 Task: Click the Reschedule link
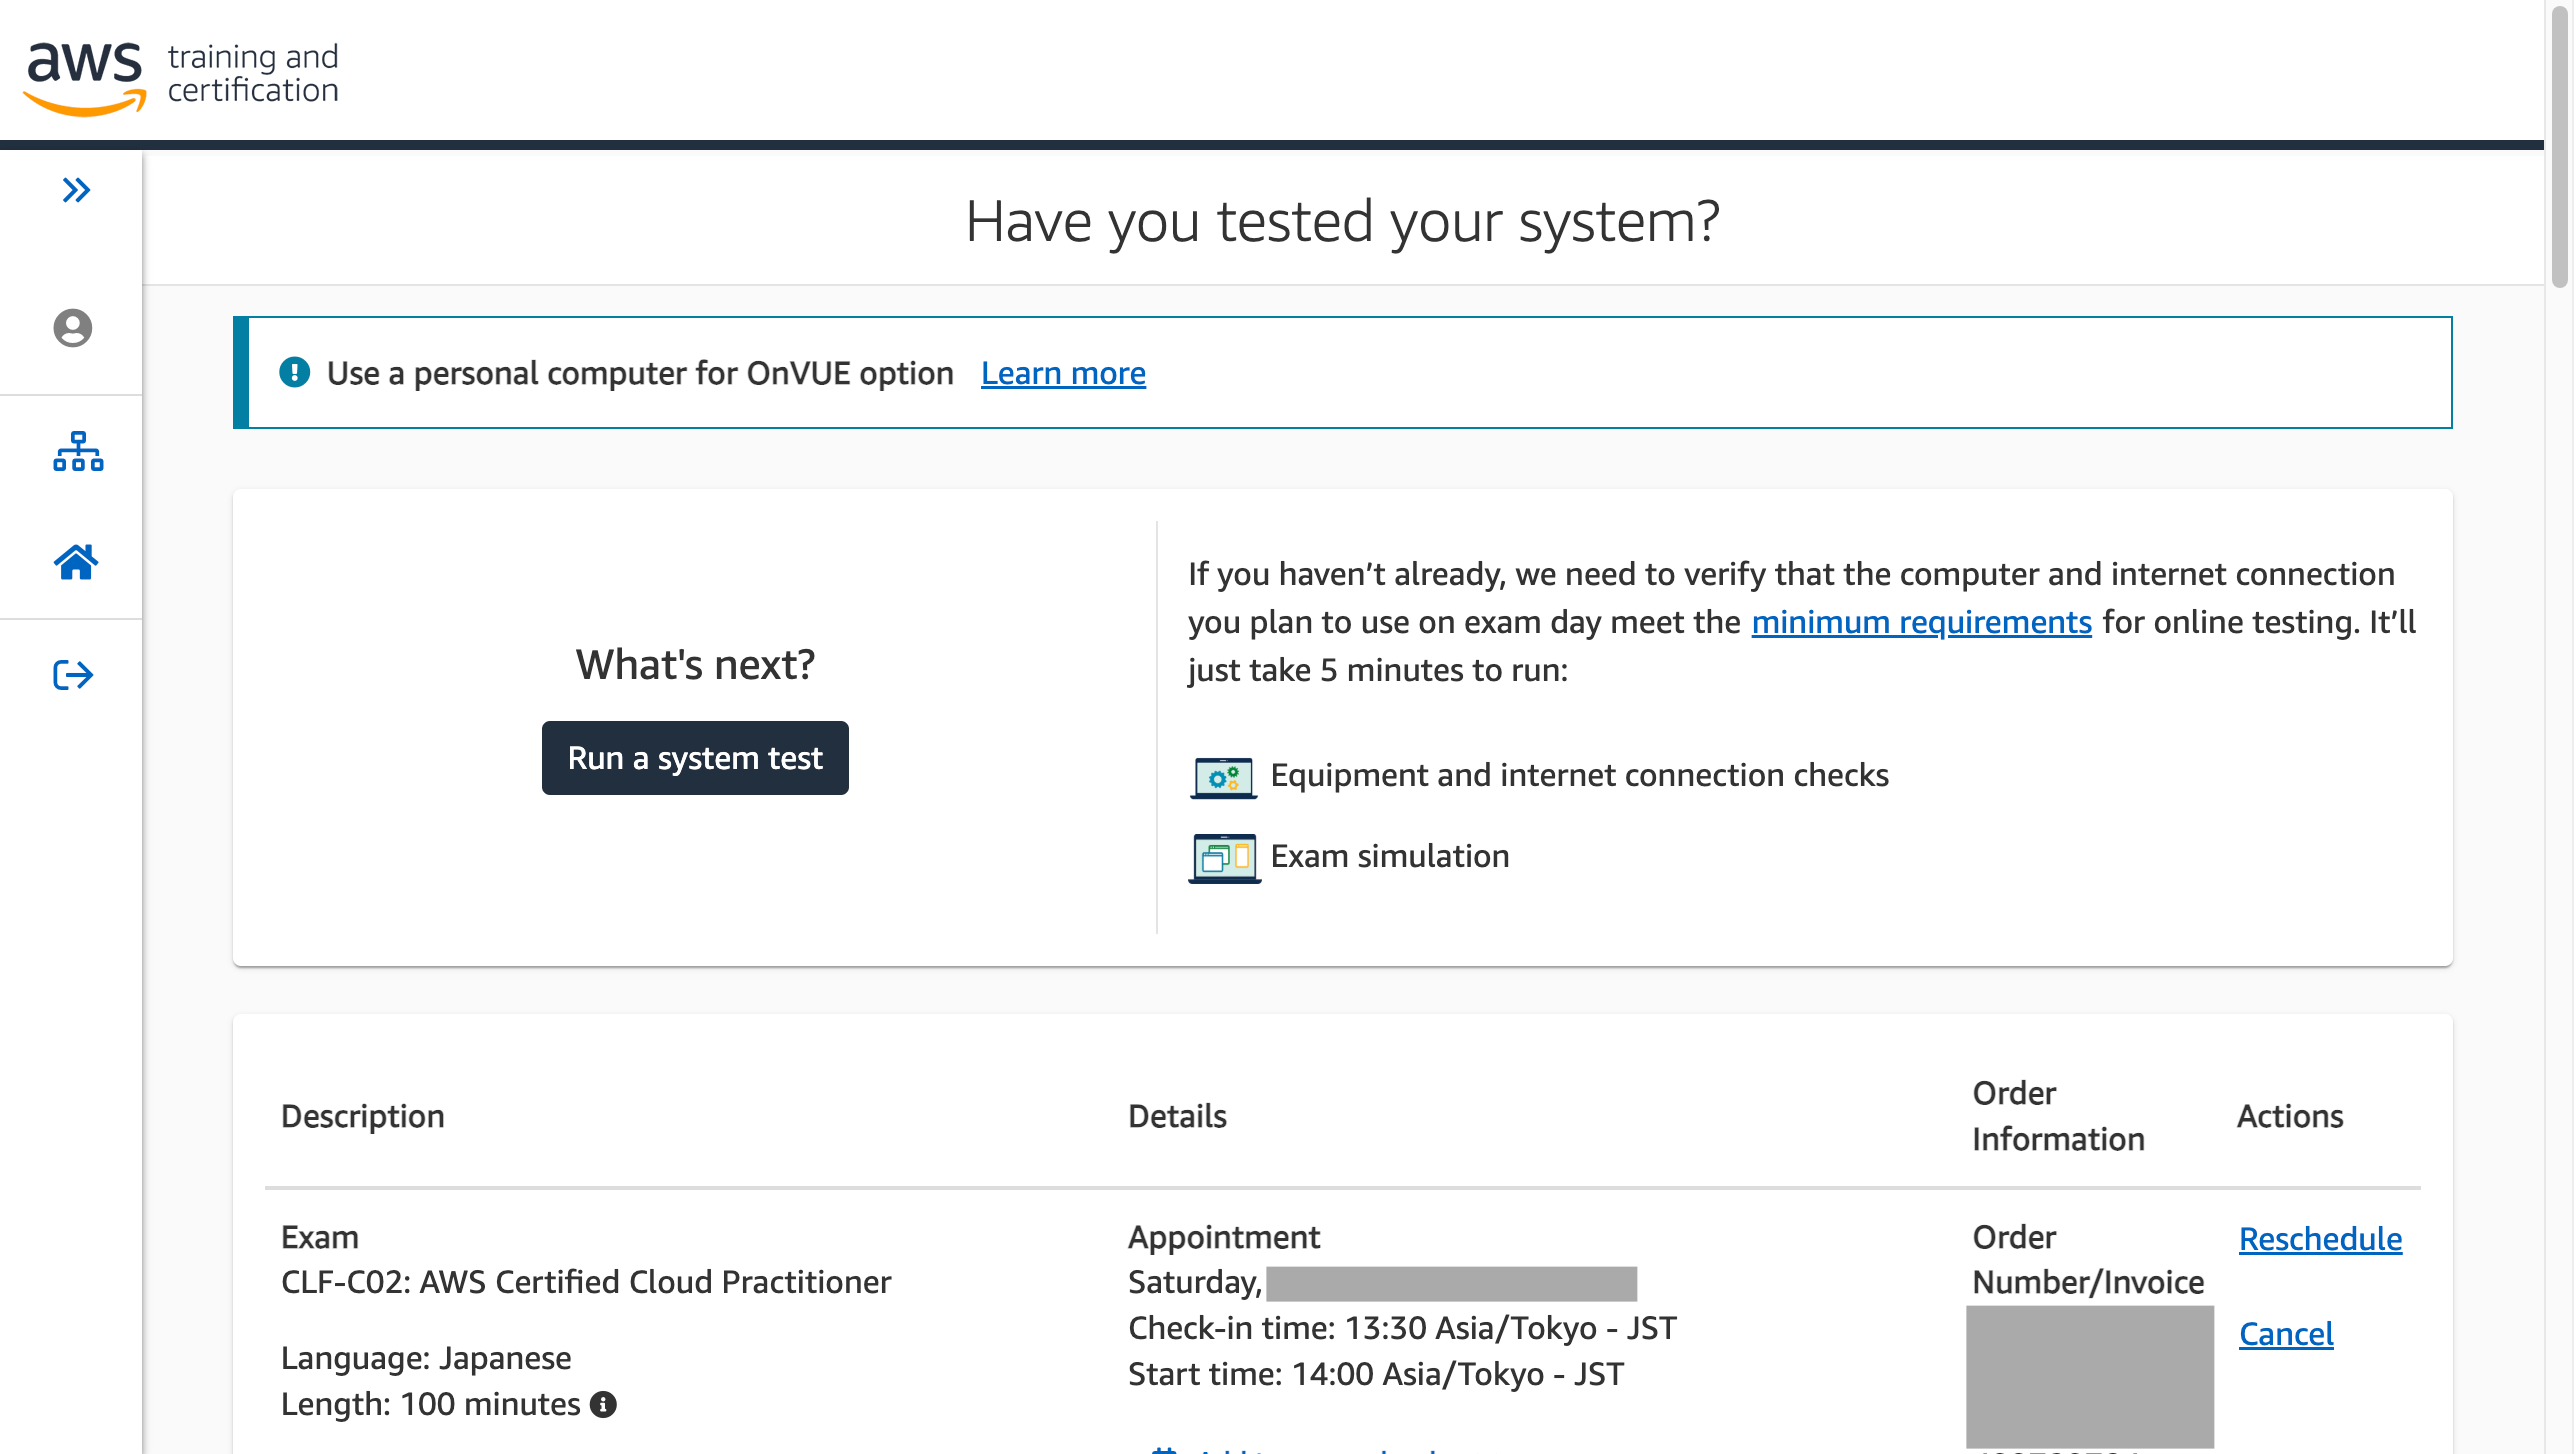tap(2320, 1239)
